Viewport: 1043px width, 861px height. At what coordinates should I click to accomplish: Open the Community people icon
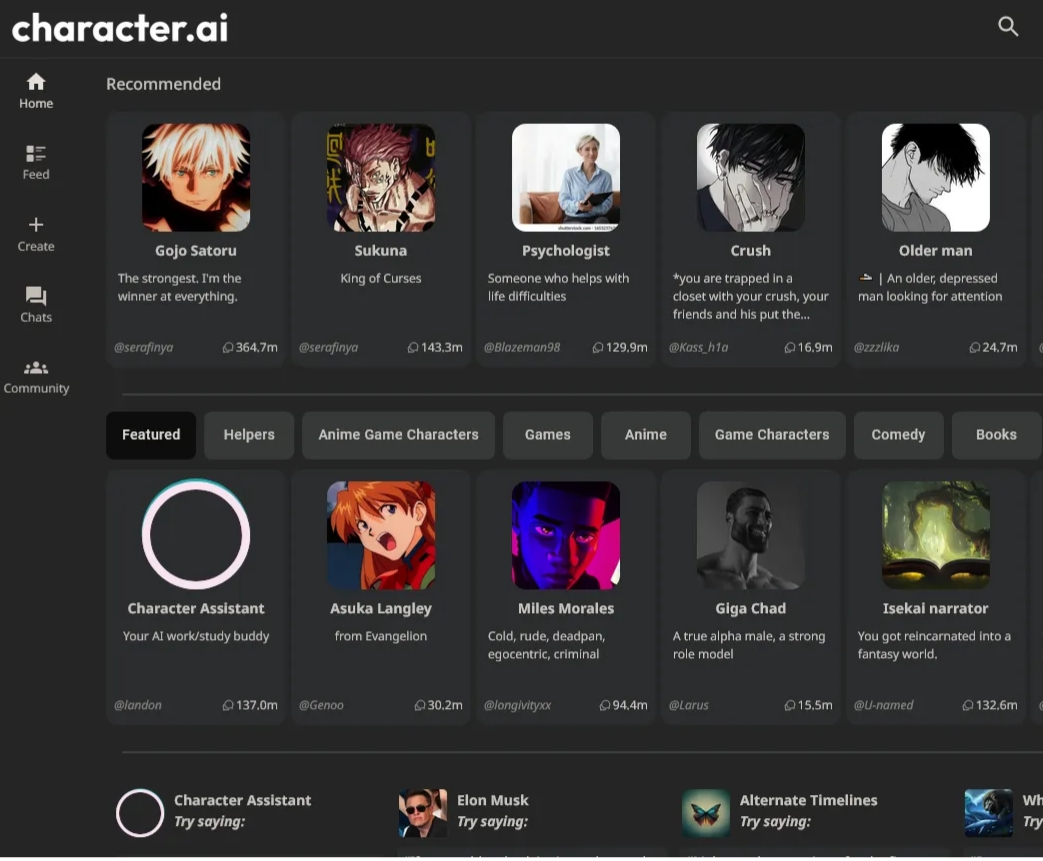coord(36,368)
